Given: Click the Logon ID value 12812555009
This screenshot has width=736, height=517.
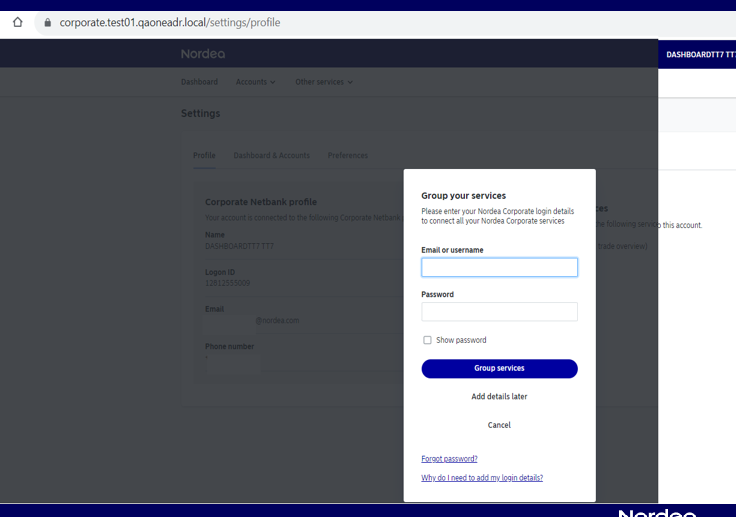Looking at the screenshot, I should coord(228,283).
